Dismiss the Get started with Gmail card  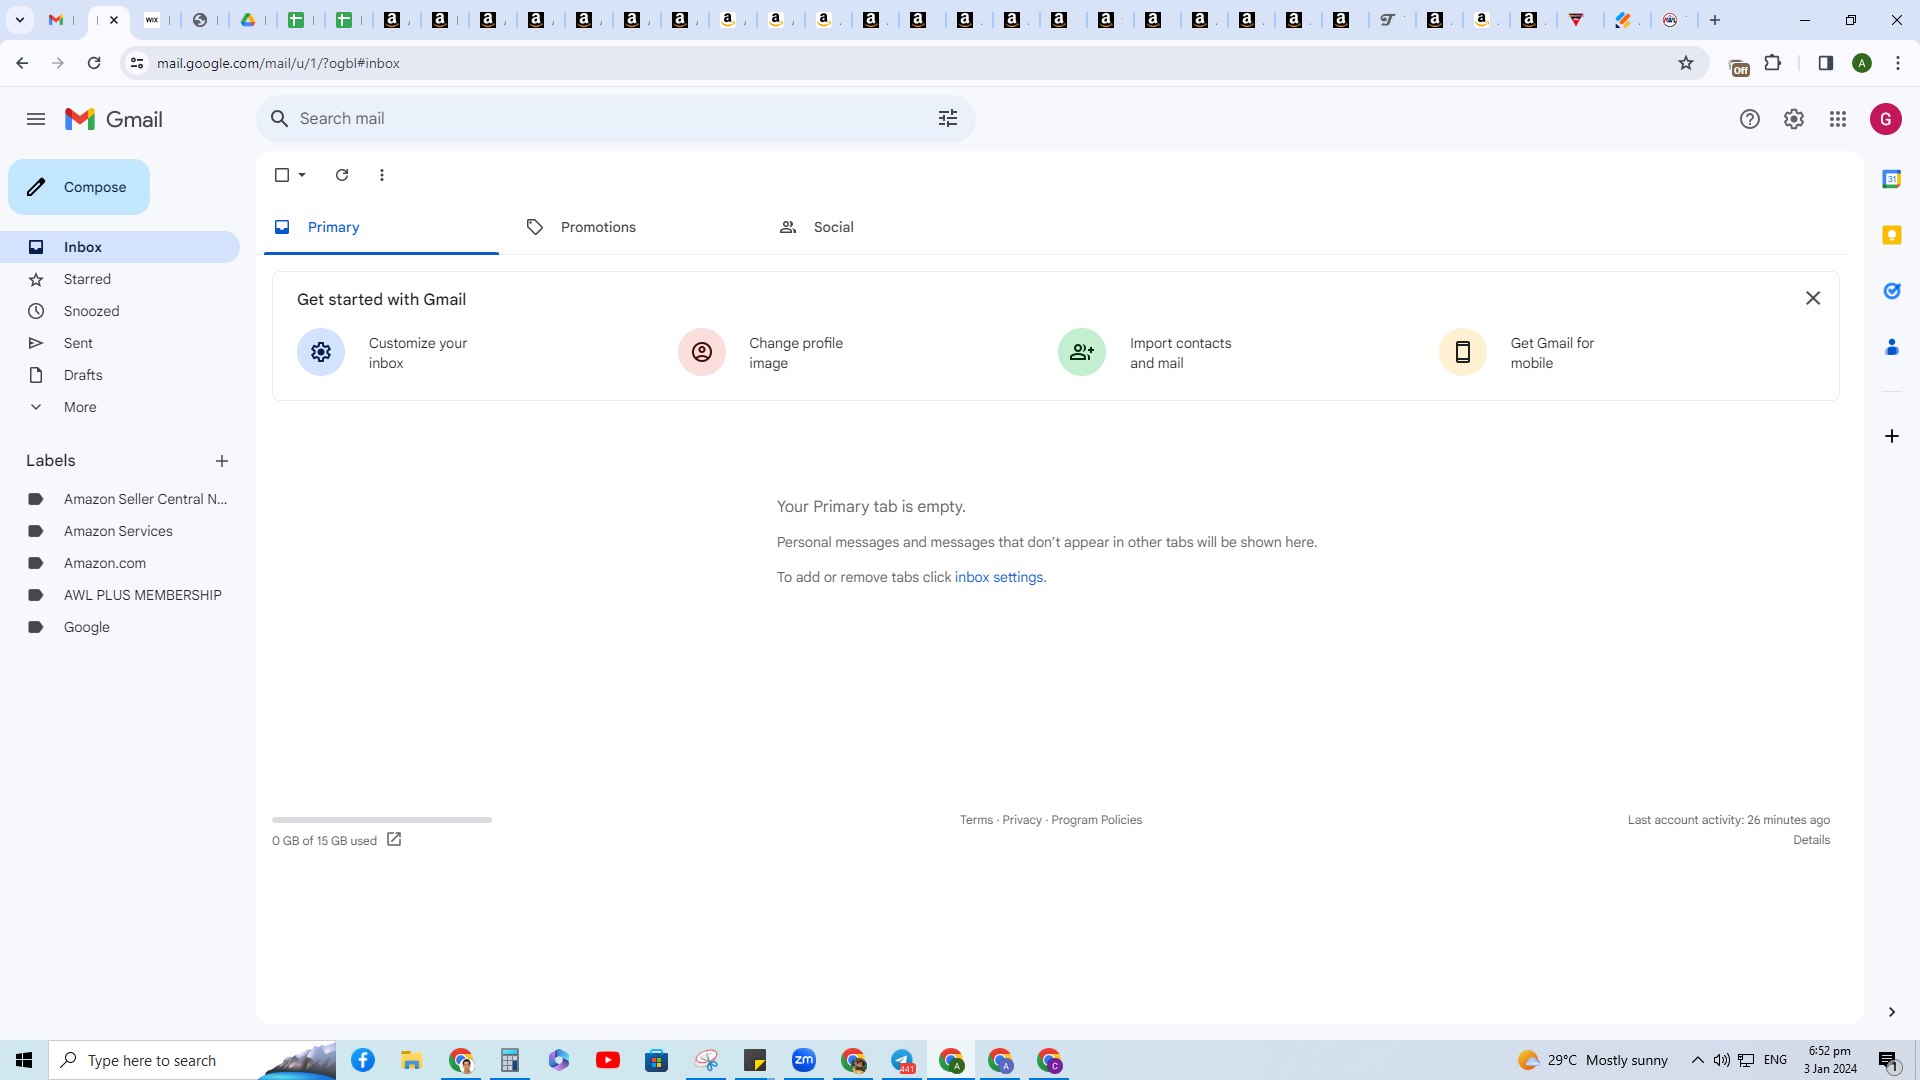tap(1813, 298)
